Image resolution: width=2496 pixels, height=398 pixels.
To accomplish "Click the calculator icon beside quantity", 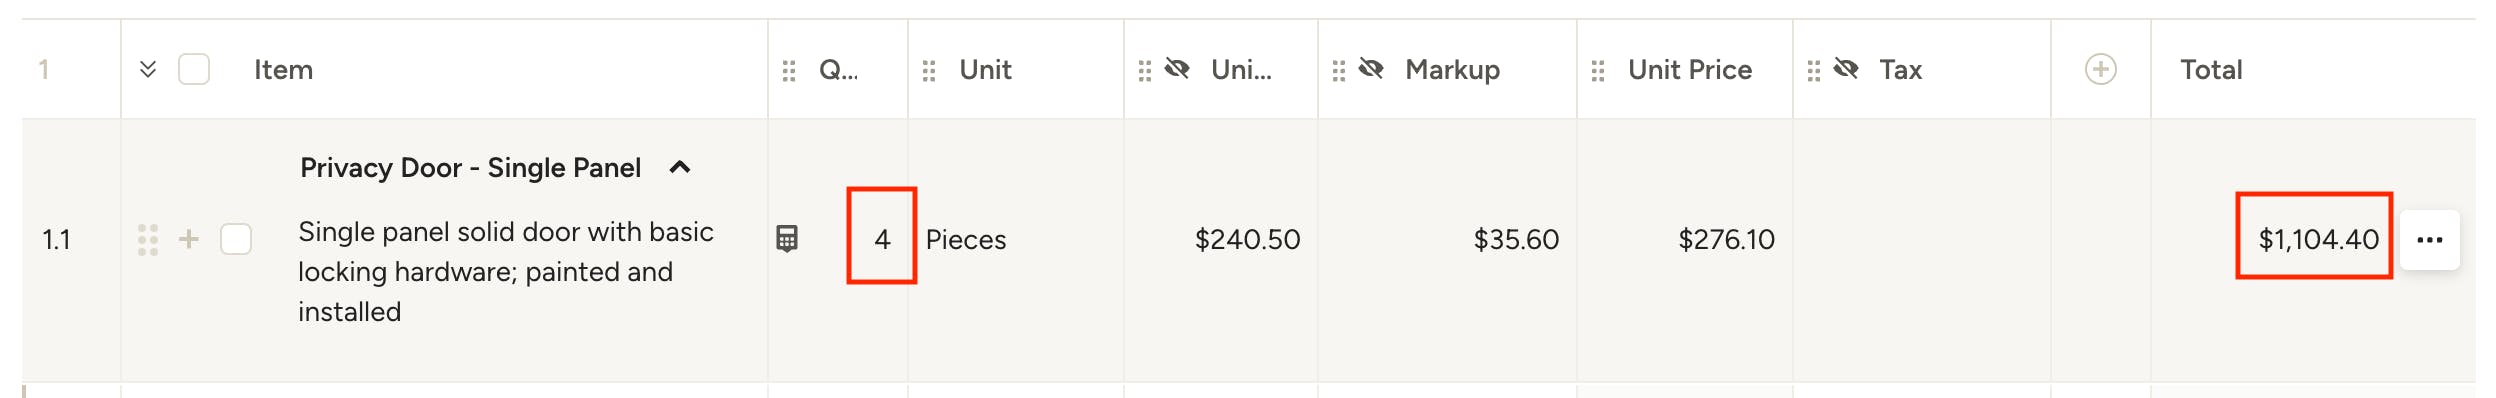I will point(787,239).
